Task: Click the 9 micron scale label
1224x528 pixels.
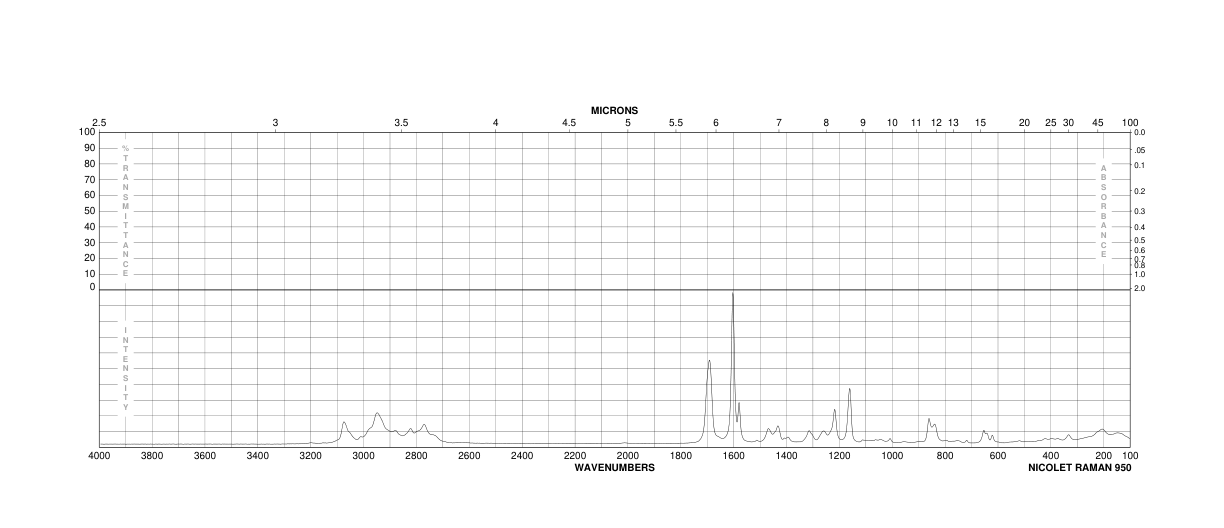Action: (x=863, y=123)
